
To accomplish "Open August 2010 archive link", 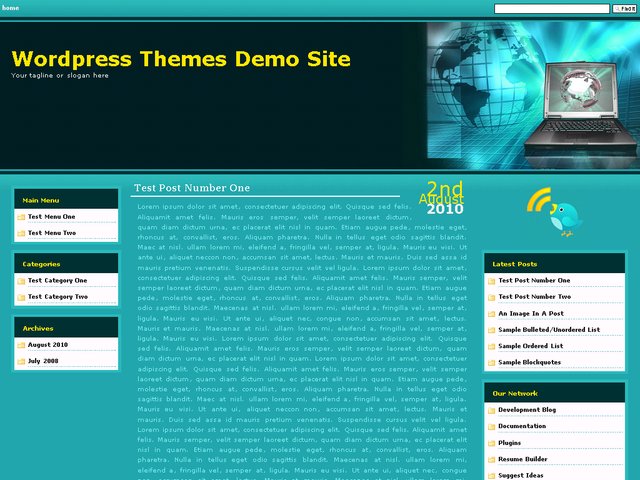I will (x=48, y=345).
